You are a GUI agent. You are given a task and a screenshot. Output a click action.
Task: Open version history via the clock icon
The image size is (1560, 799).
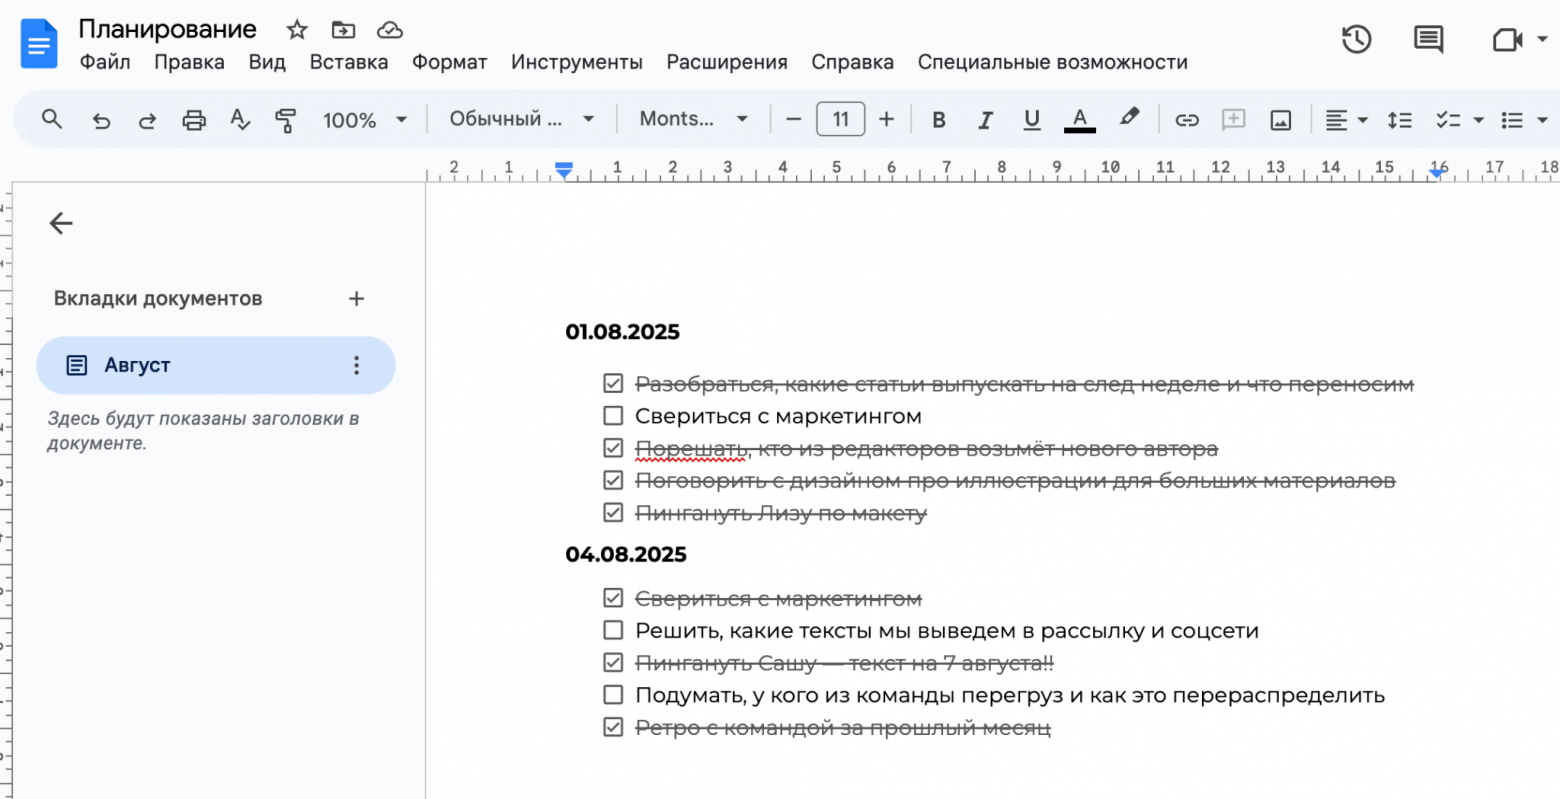[x=1356, y=39]
